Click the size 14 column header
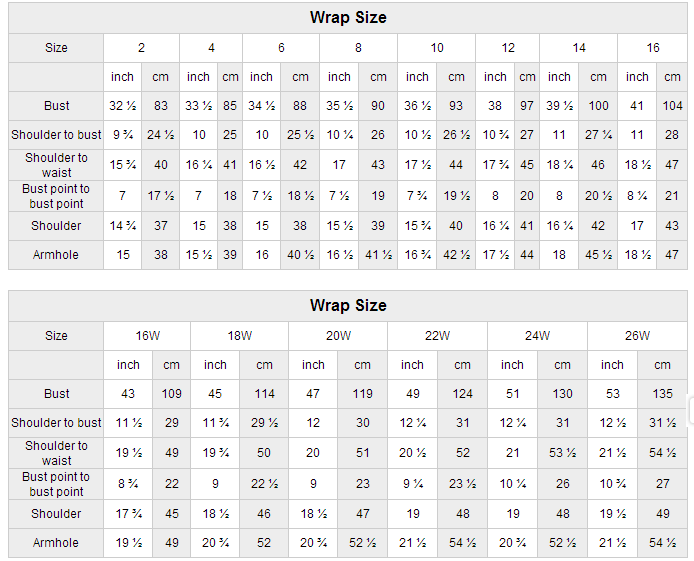Image resolution: width=694 pixels, height=561 pixels. click(x=579, y=48)
